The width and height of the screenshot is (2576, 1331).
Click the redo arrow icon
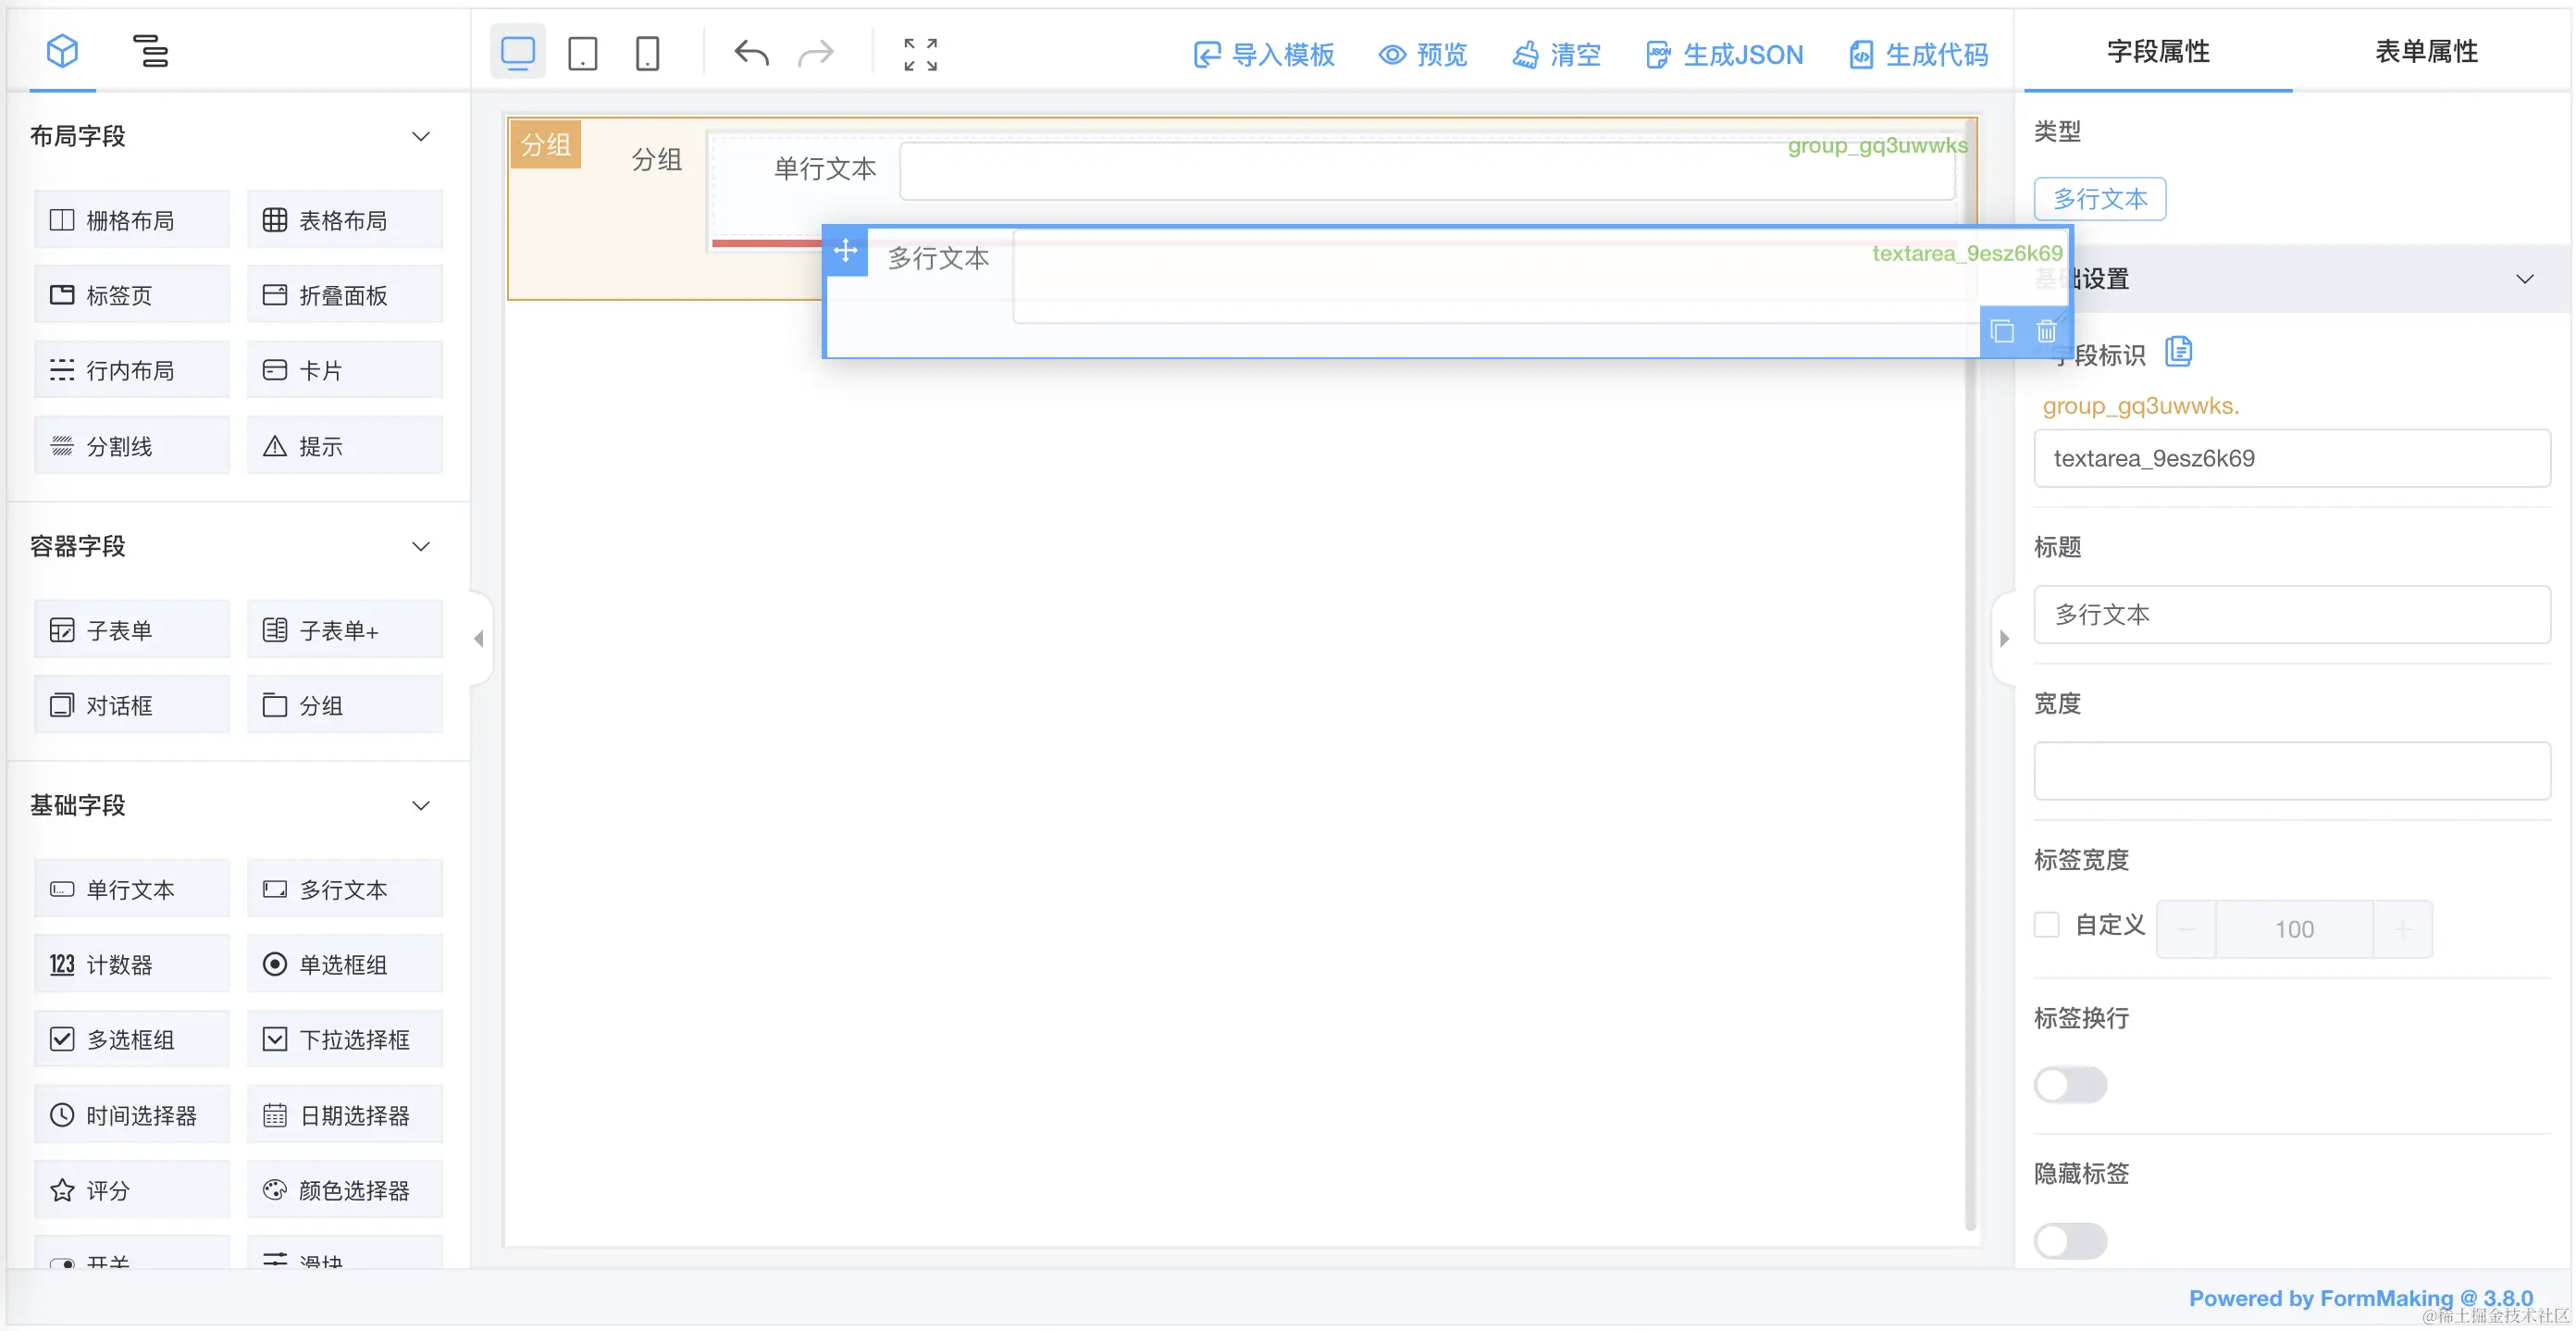[816, 53]
